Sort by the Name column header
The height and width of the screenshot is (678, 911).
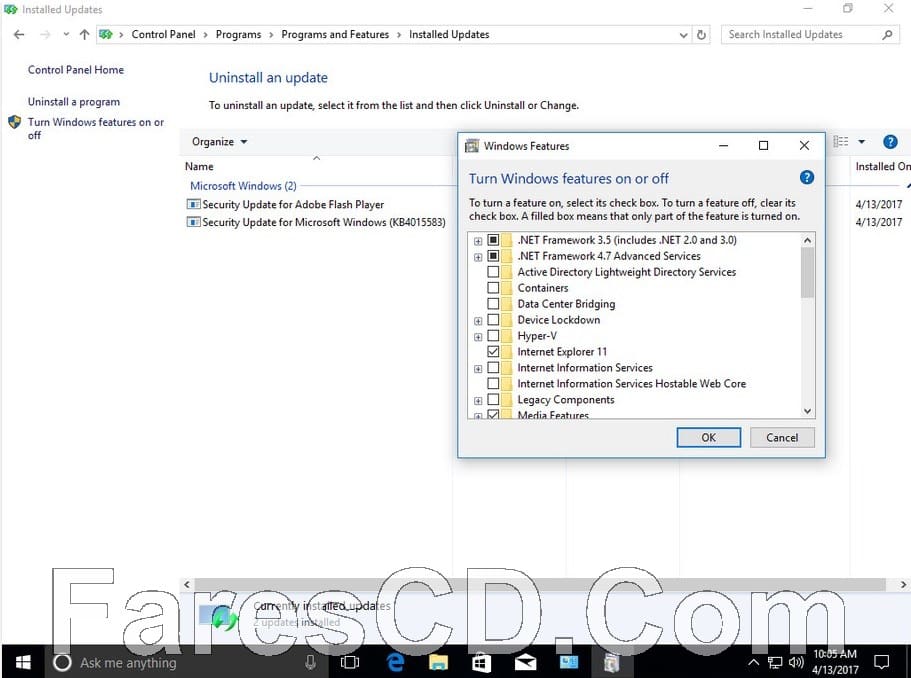click(x=199, y=166)
